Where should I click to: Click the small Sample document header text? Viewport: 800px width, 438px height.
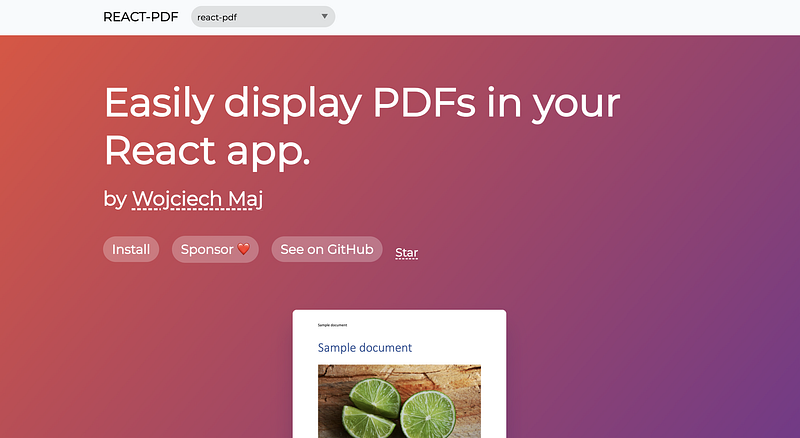[x=332, y=325]
